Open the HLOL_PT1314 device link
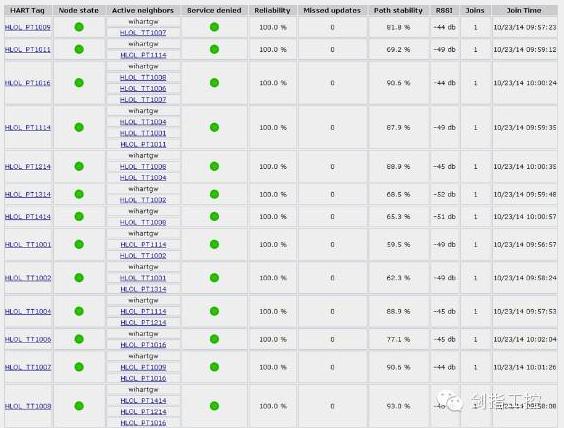 tap(28, 195)
